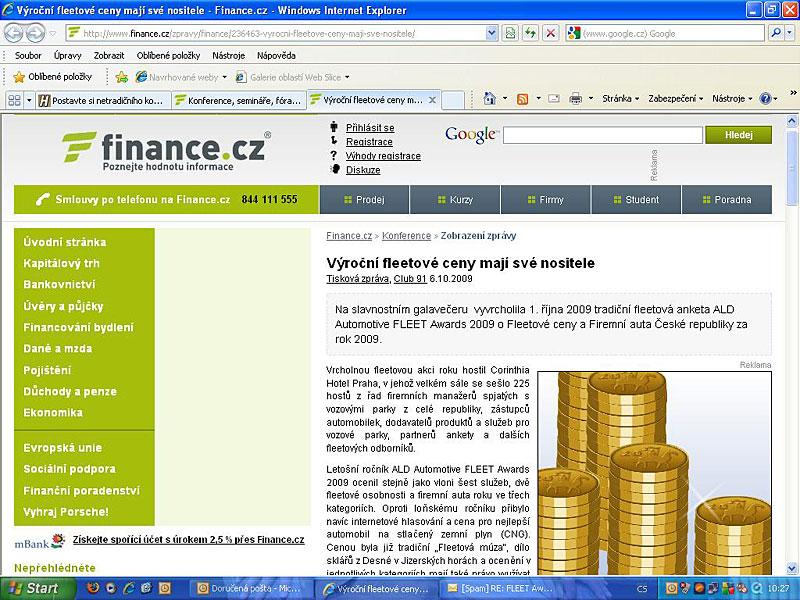Click the finance.cz logo
The image size is (800, 600).
(x=167, y=151)
